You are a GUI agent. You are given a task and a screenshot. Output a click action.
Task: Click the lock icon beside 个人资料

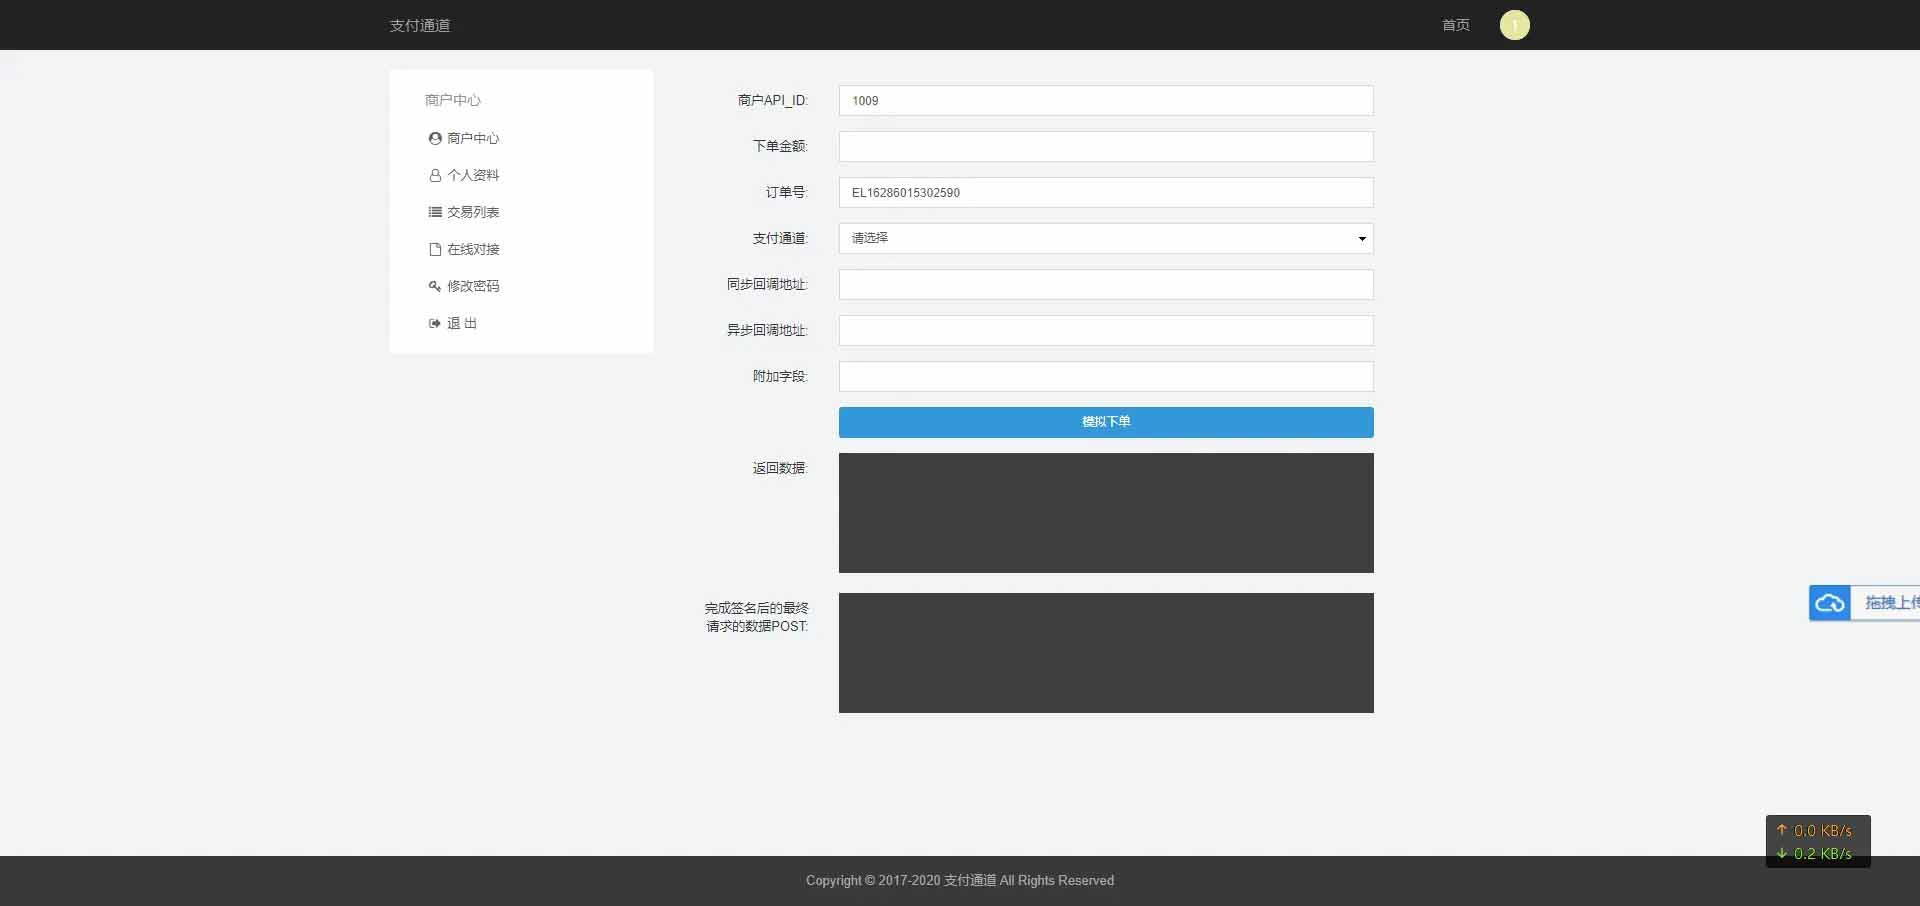tap(434, 175)
